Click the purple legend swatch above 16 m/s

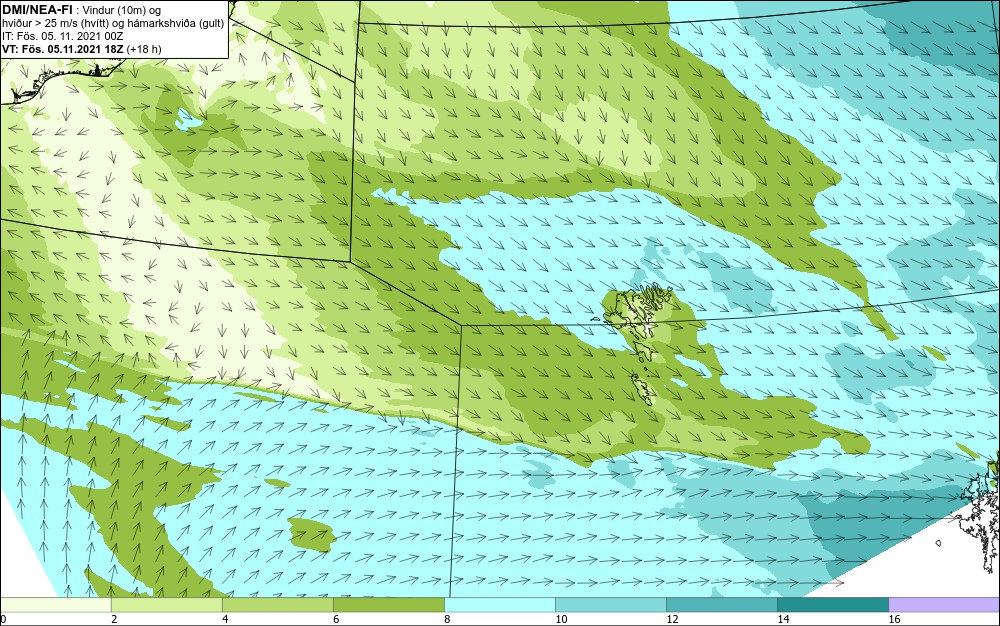(944, 605)
